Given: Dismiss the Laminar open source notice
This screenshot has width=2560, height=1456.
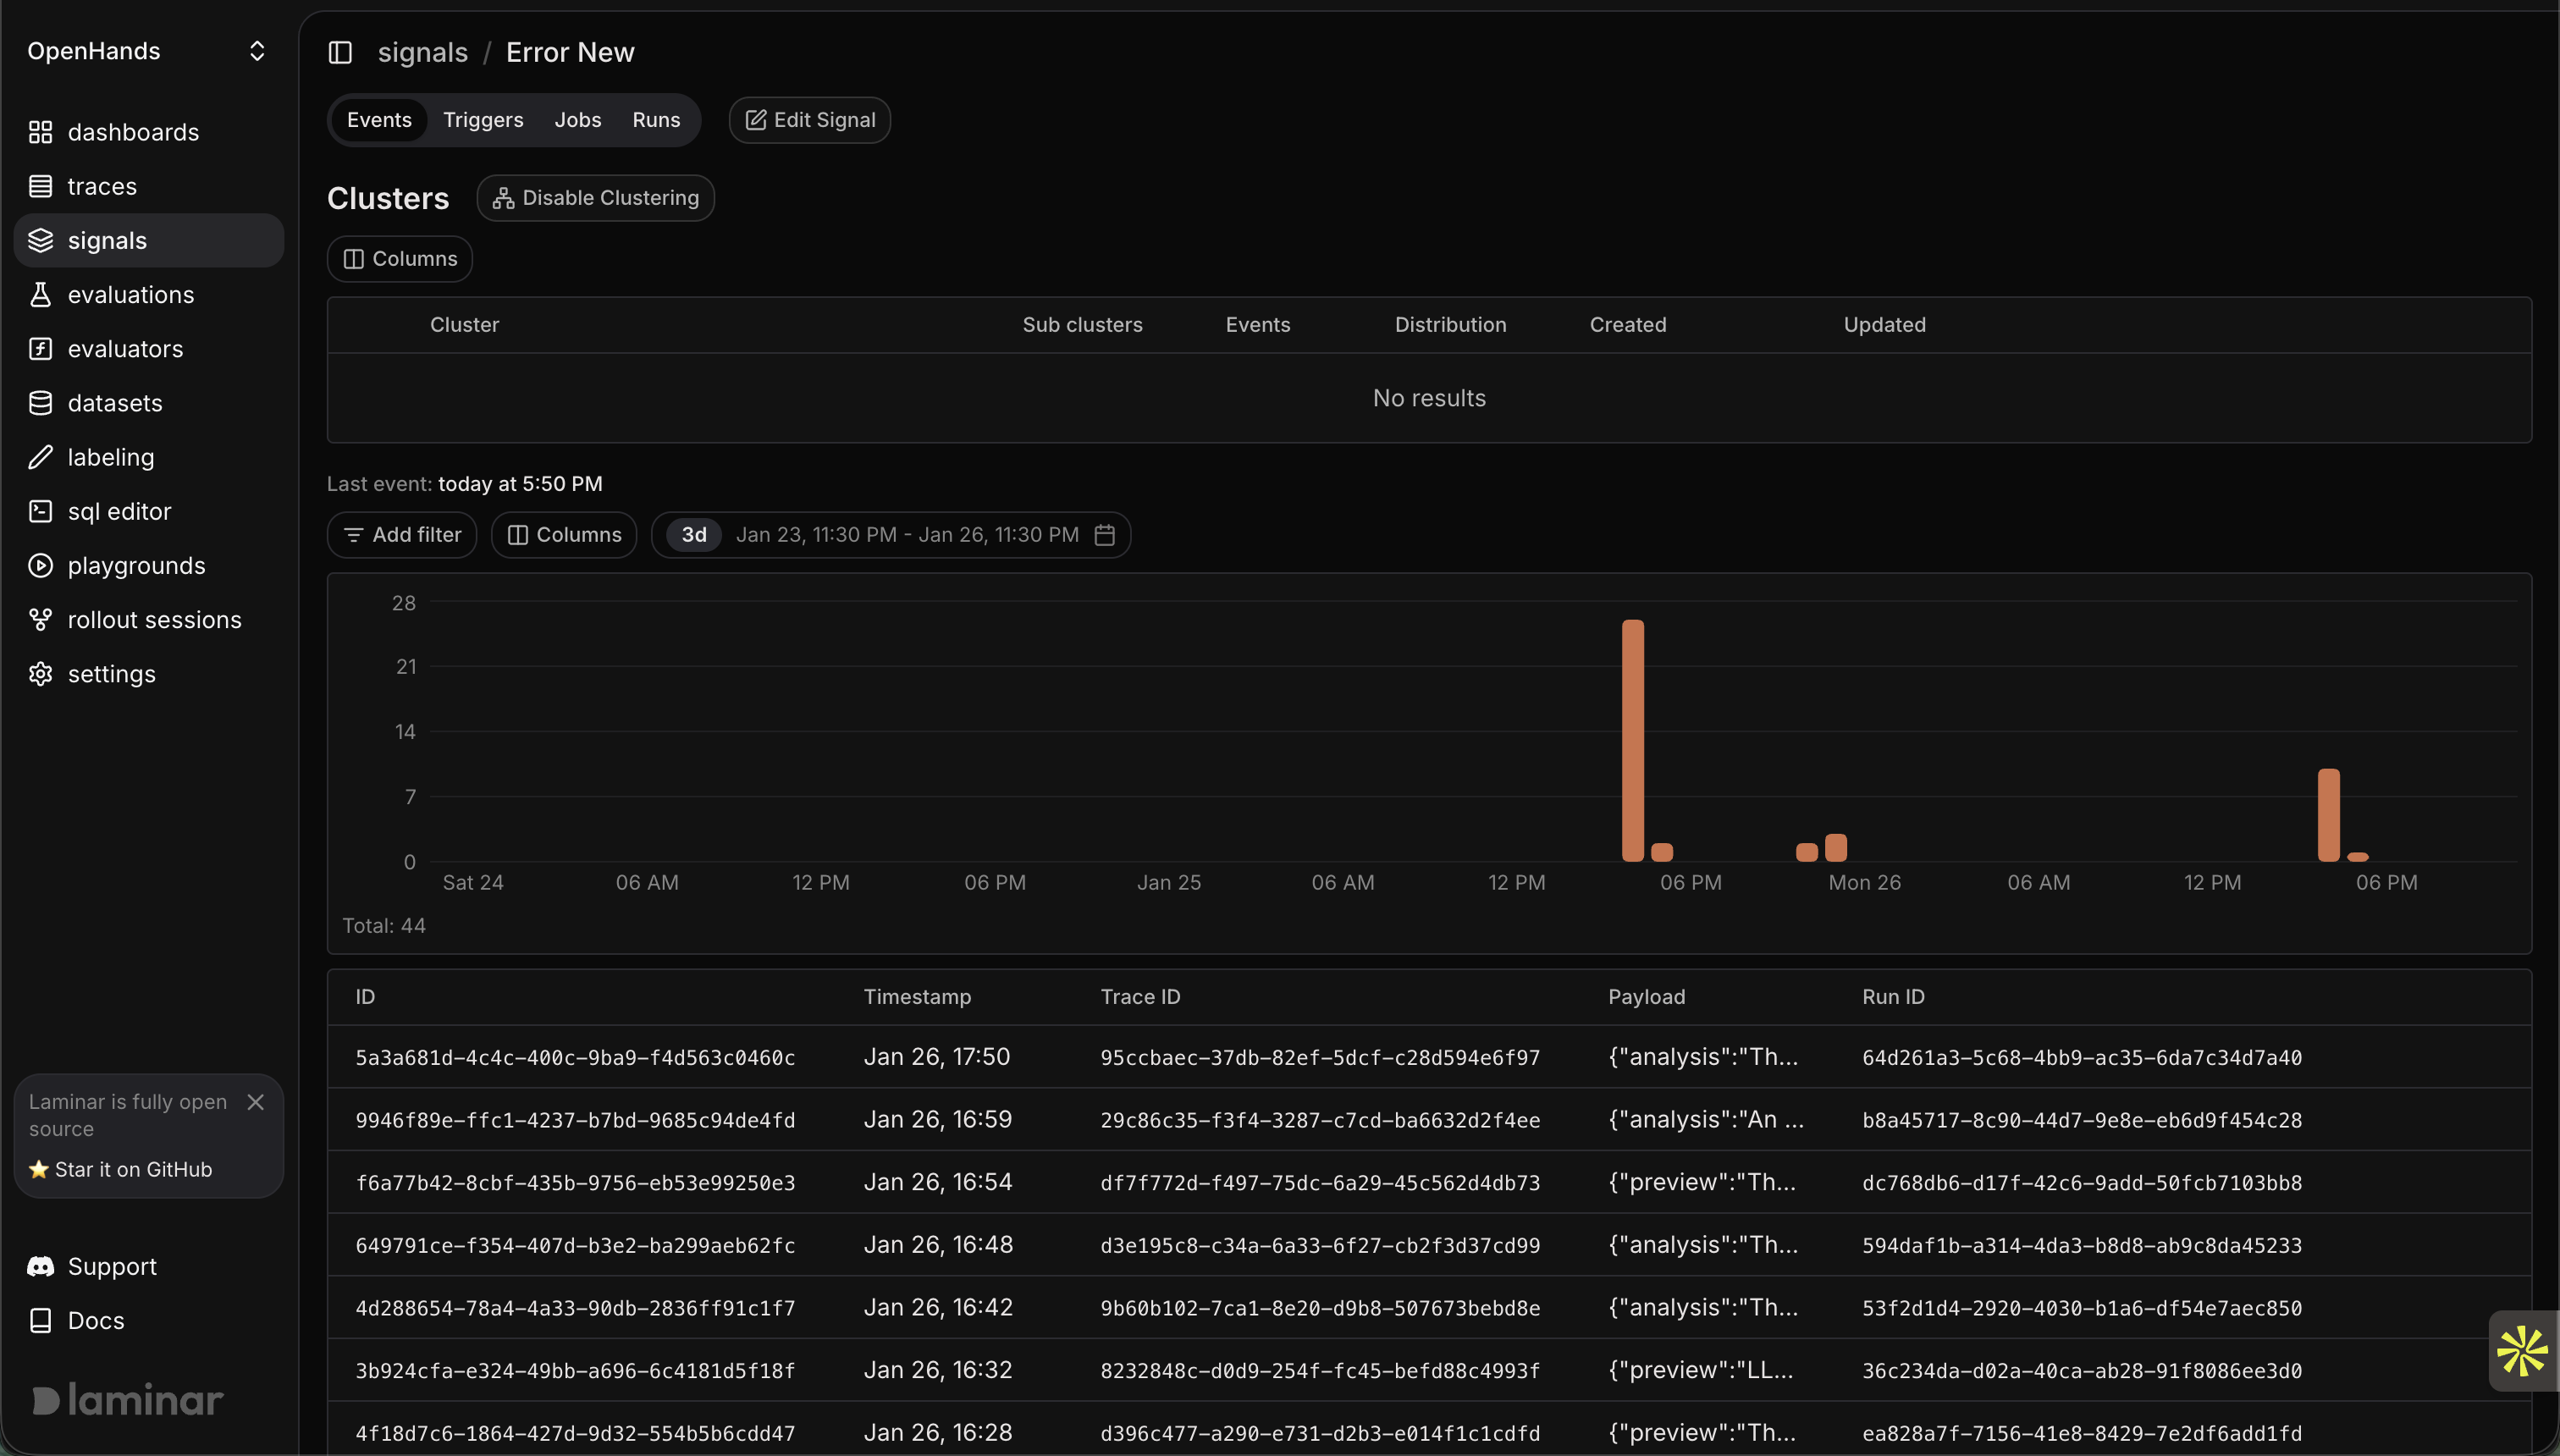Looking at the screenshot, I should [x=255, y=1101].
